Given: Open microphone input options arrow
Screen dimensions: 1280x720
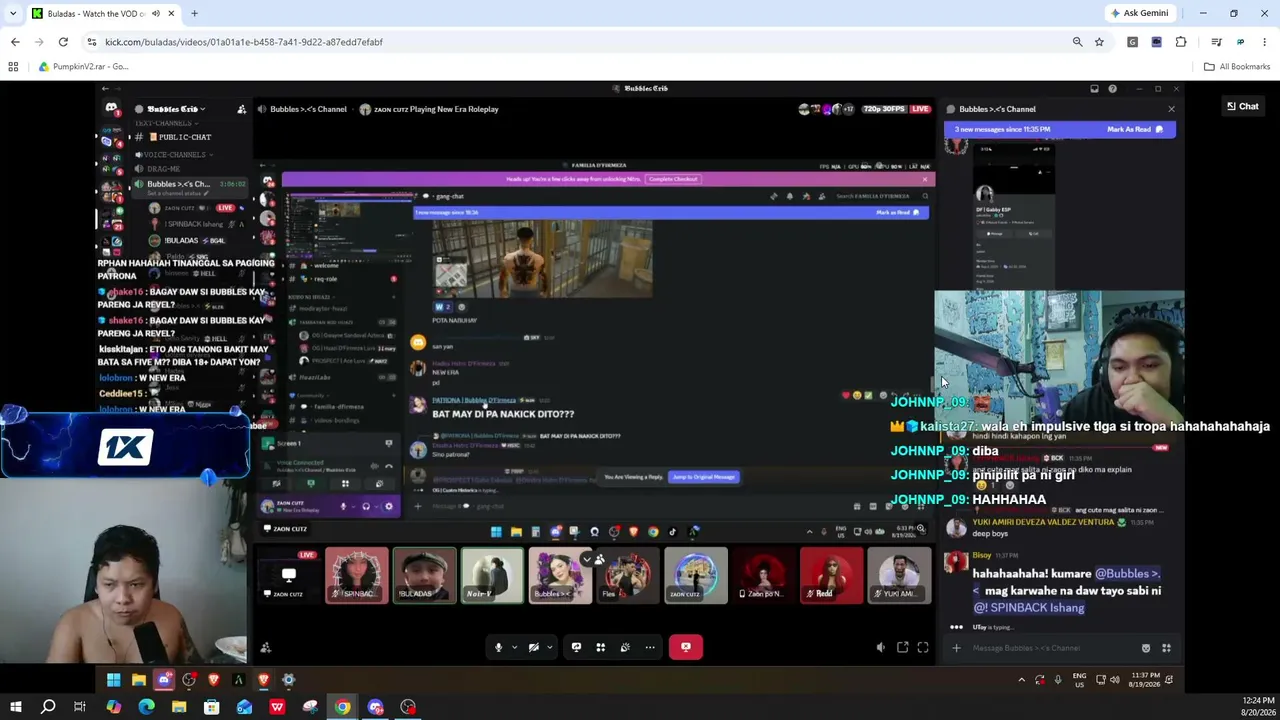Looking at the screenshot, I should tap(514, 647).
